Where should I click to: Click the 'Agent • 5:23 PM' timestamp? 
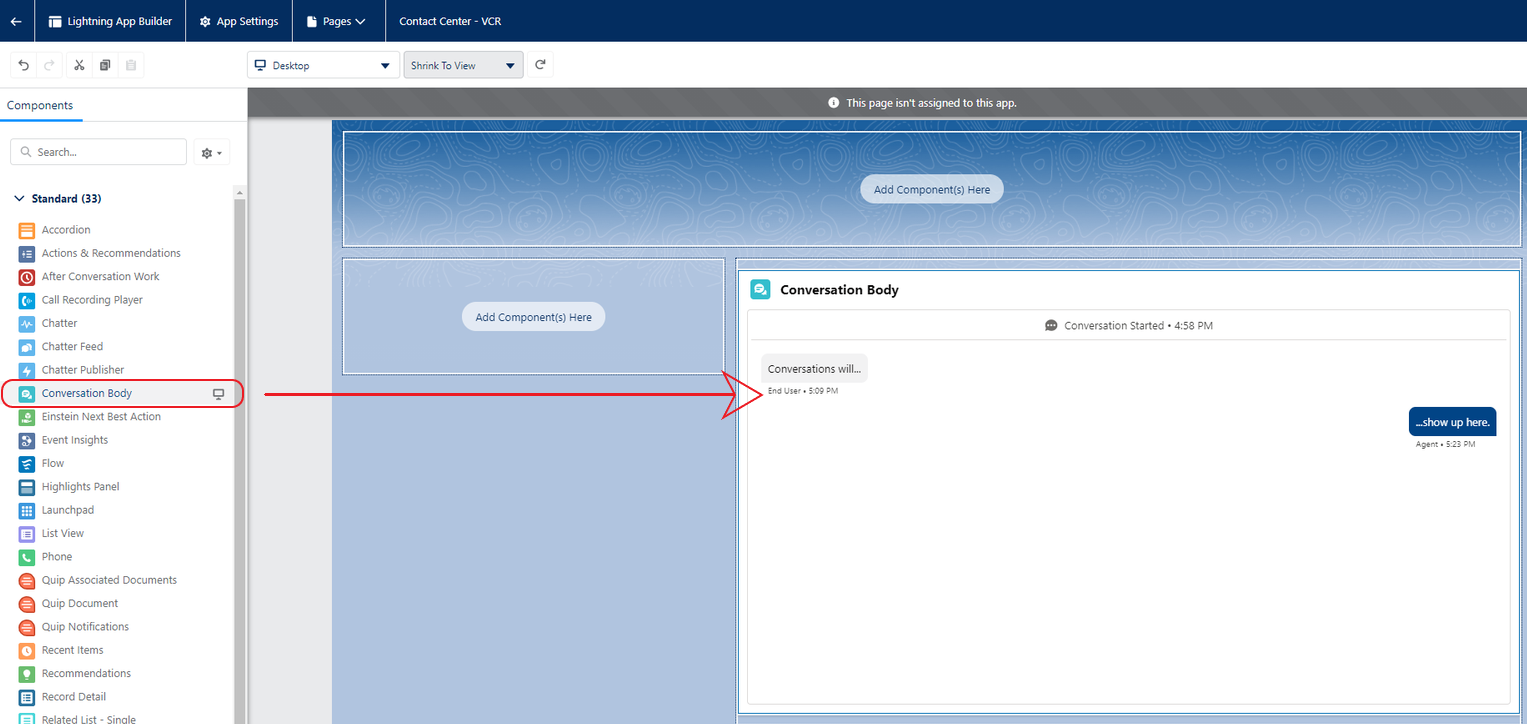[x=1445, y=444]
